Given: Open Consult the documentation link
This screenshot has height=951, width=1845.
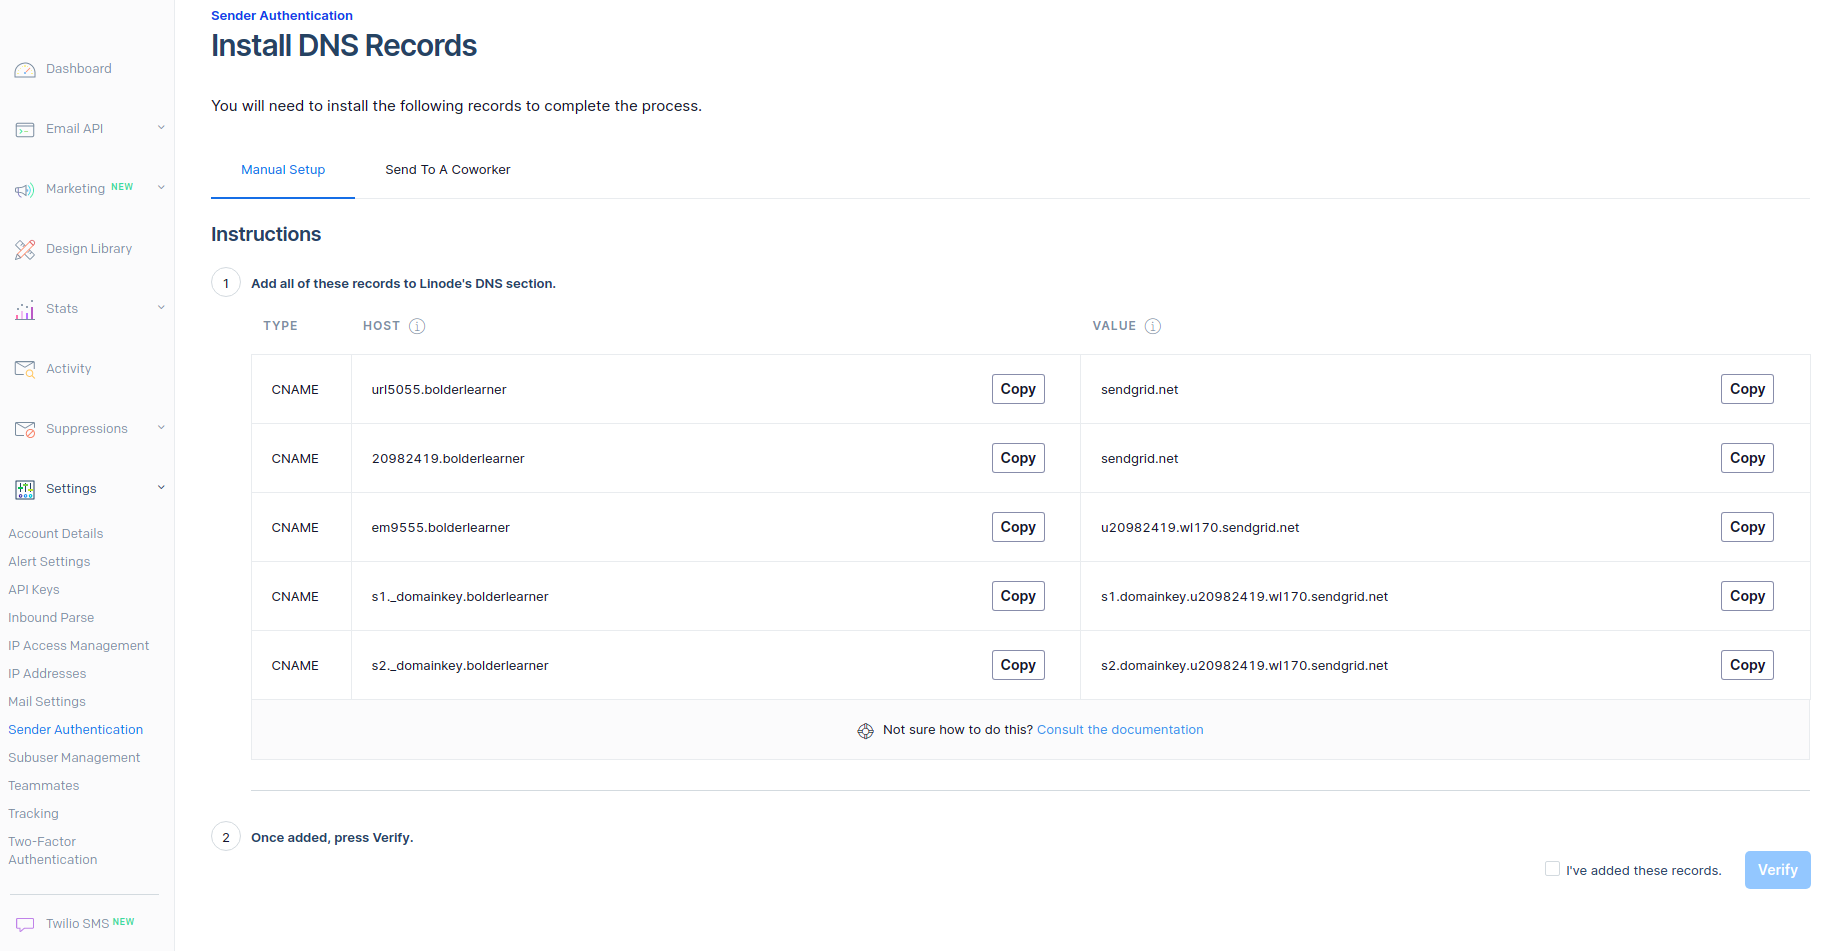Looking at the screenshot, I should click(x=1120, y=730).
